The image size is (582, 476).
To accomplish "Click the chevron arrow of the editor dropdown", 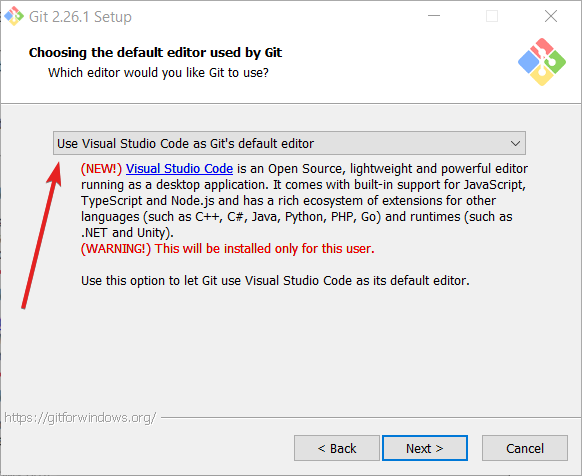I will pyautogui.click(x=515, y=143).
